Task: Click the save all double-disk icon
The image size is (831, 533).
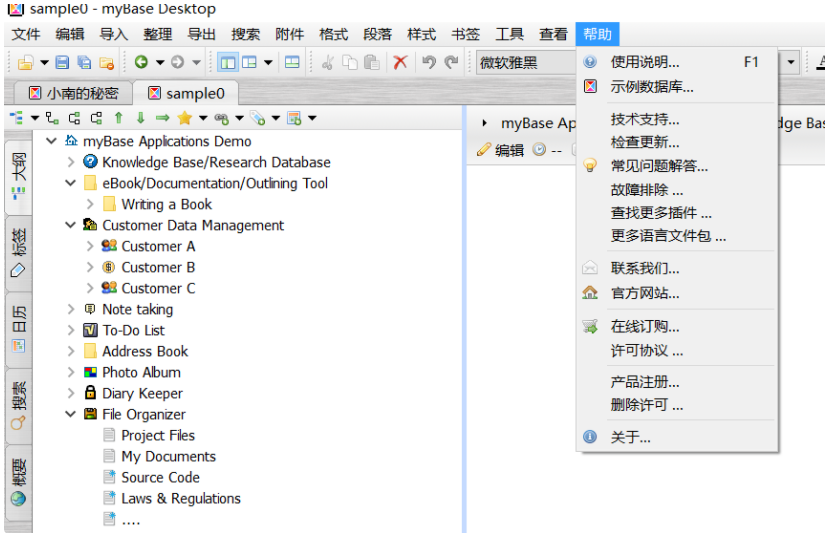Action: (84, 63)
